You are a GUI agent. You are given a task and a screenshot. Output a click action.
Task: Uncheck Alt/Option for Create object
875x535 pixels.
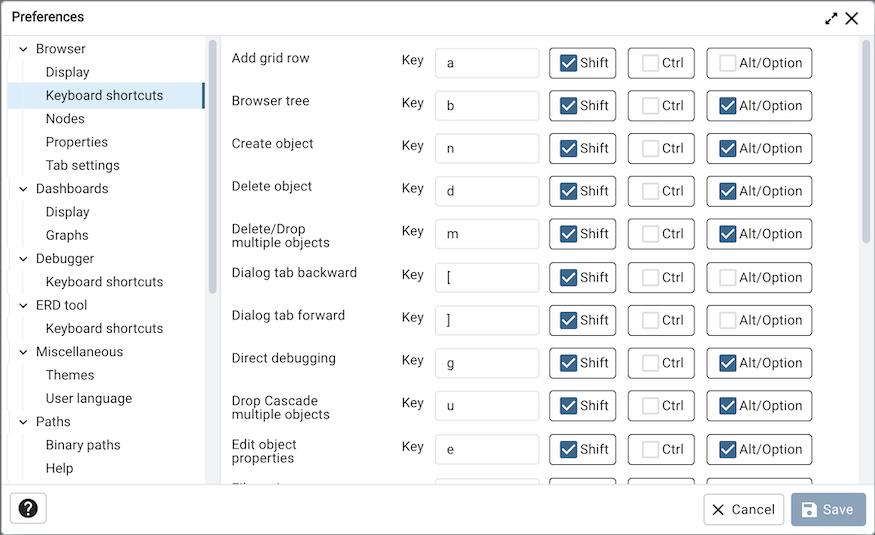pyautogui.click(x=728, y=149)
